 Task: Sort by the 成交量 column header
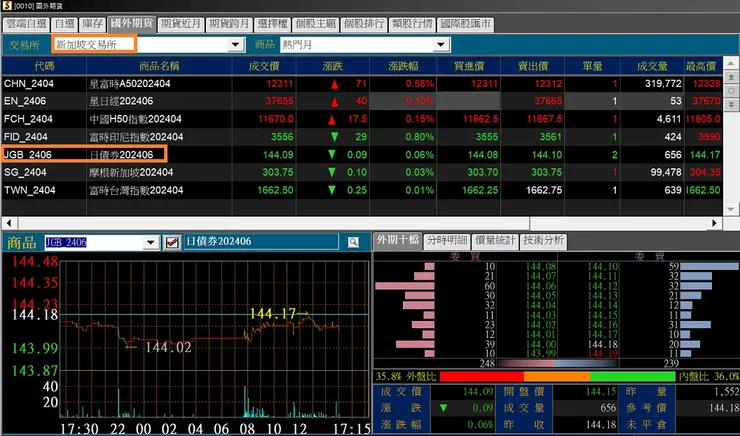pos(652,66)
